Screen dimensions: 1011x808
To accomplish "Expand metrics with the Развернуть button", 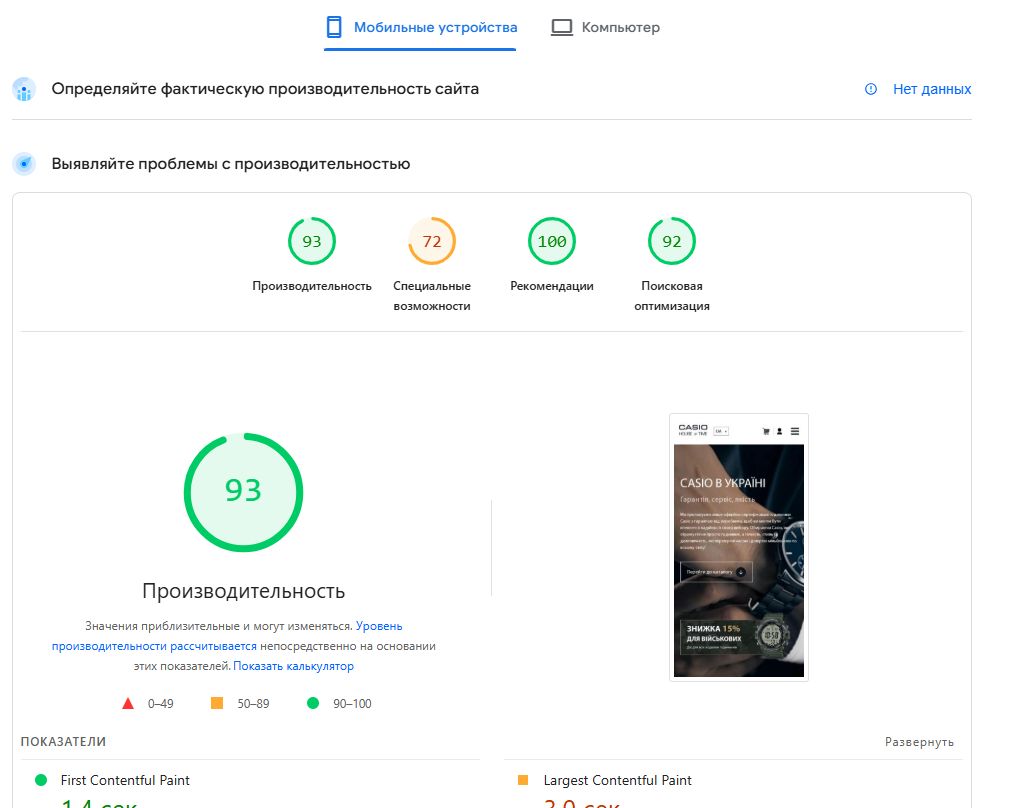I will 919,742.
